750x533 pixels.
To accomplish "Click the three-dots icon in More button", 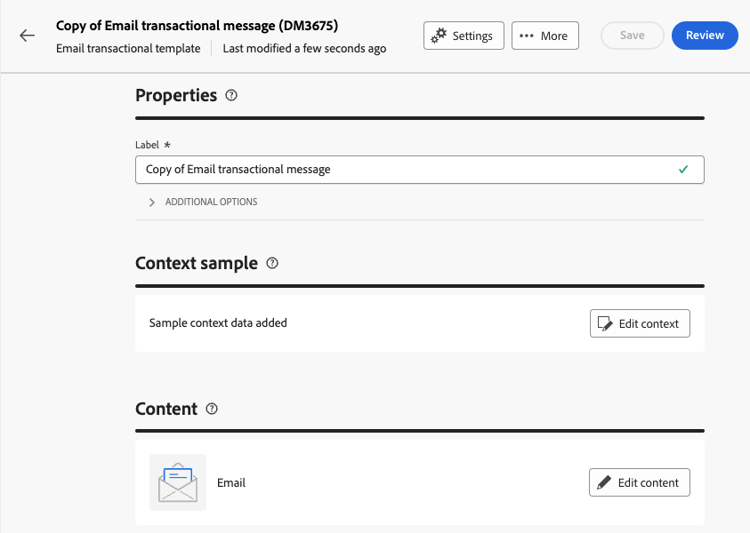I will pos(527,35).
